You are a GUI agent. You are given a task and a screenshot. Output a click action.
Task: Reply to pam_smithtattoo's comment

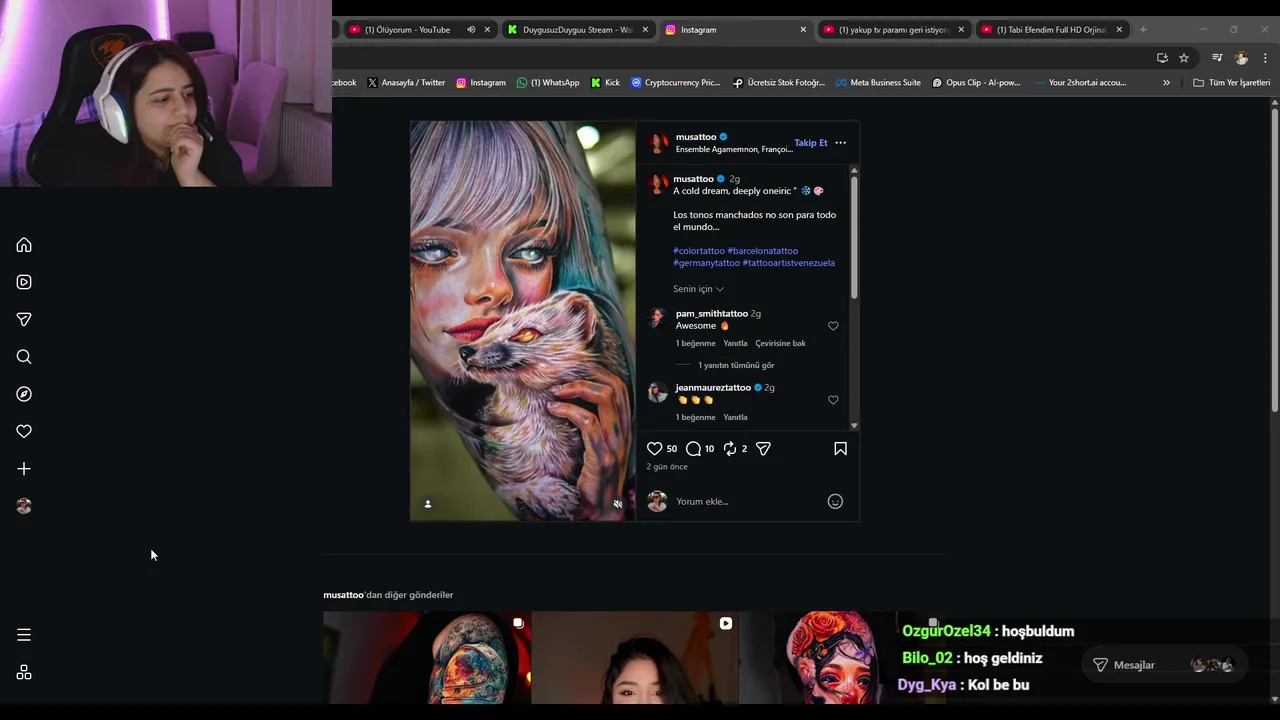(x=735, y=343)
